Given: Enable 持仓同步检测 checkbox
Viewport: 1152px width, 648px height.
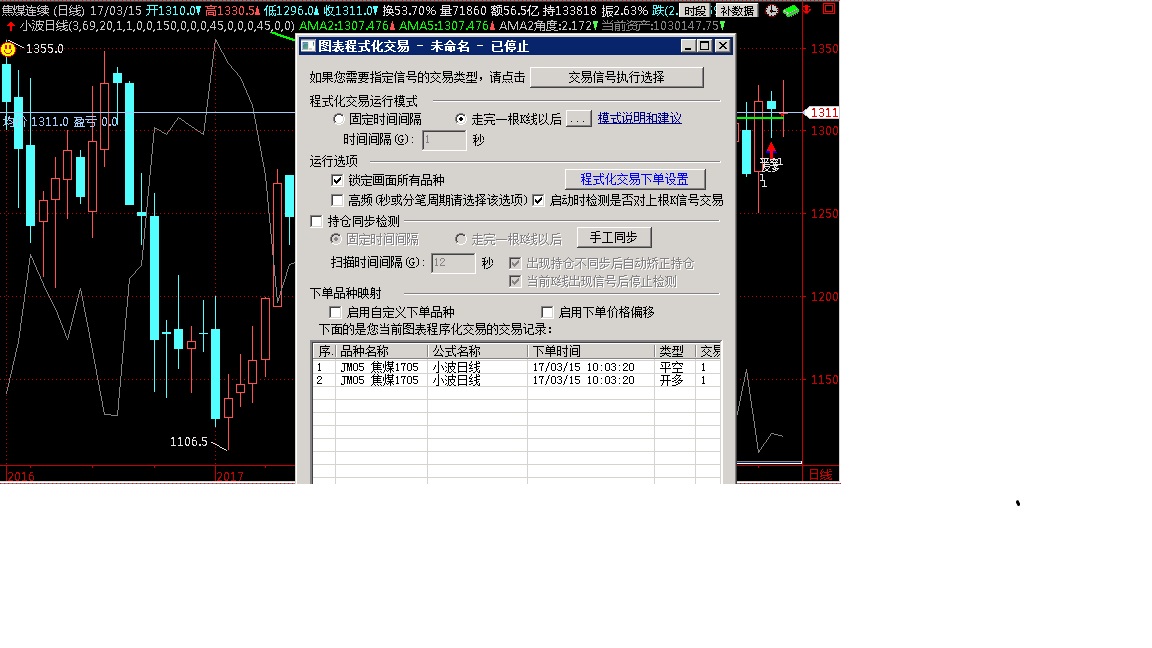Looking at the screenshot, I should tap(317, 221).
